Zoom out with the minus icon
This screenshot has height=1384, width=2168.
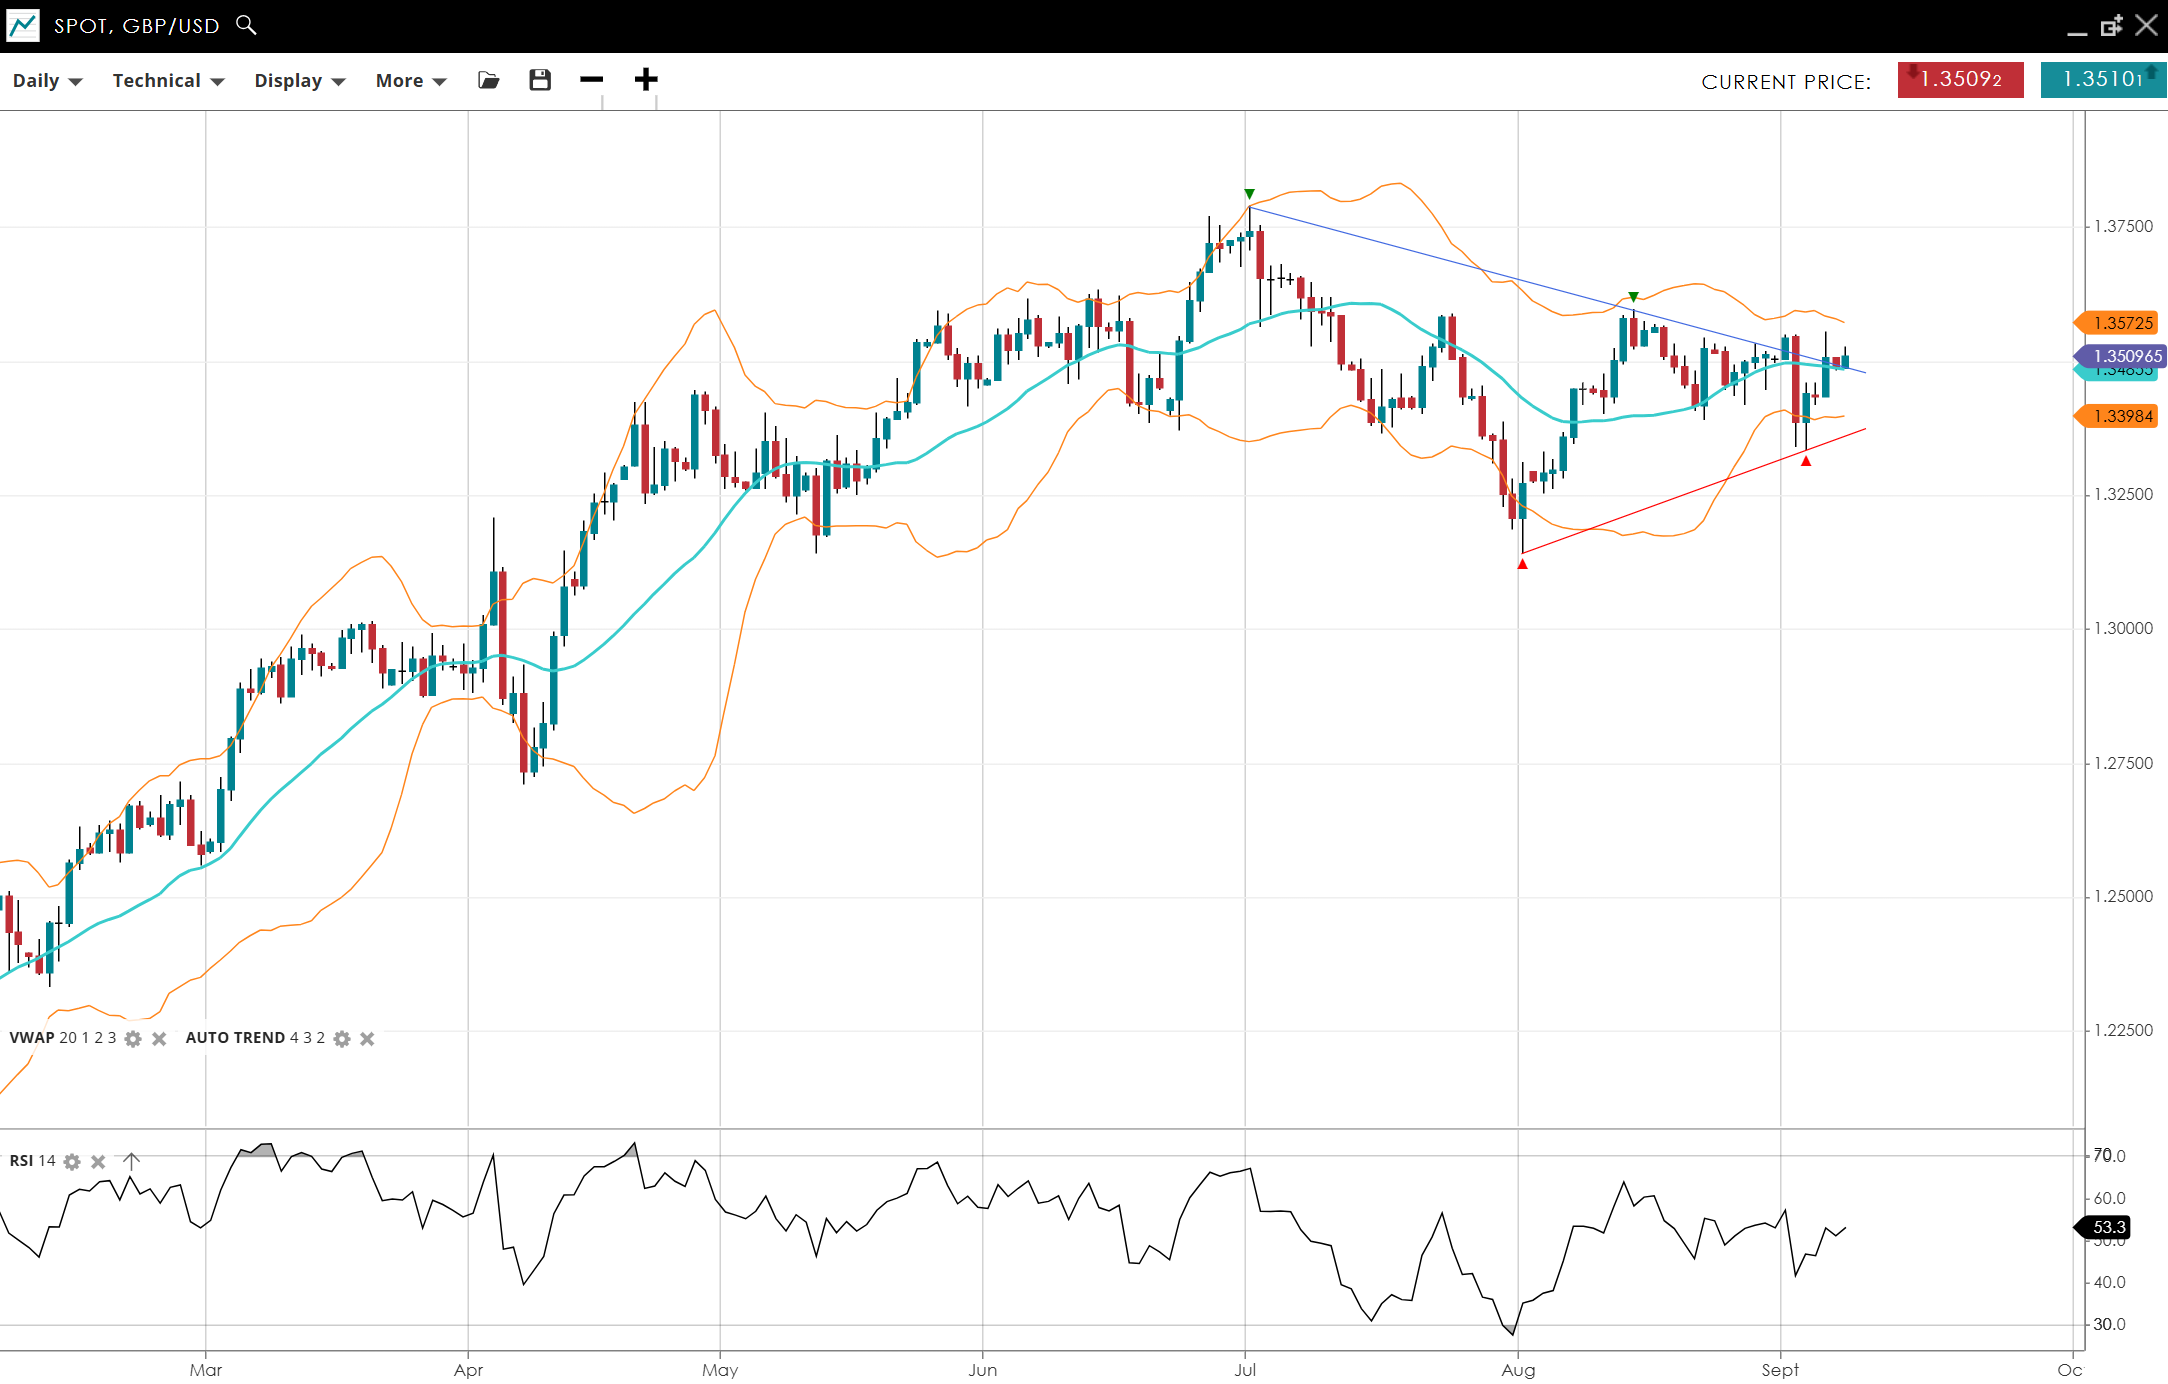click(592, 80)
